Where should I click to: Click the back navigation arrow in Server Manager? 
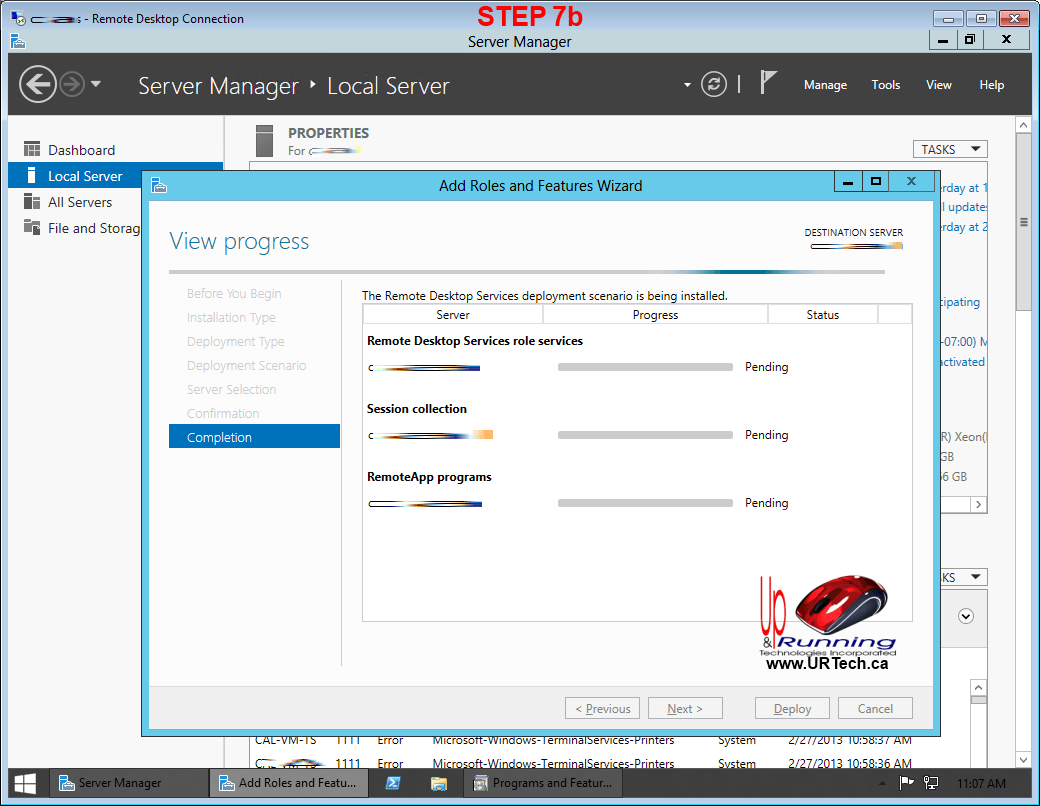tap(38, 84)
